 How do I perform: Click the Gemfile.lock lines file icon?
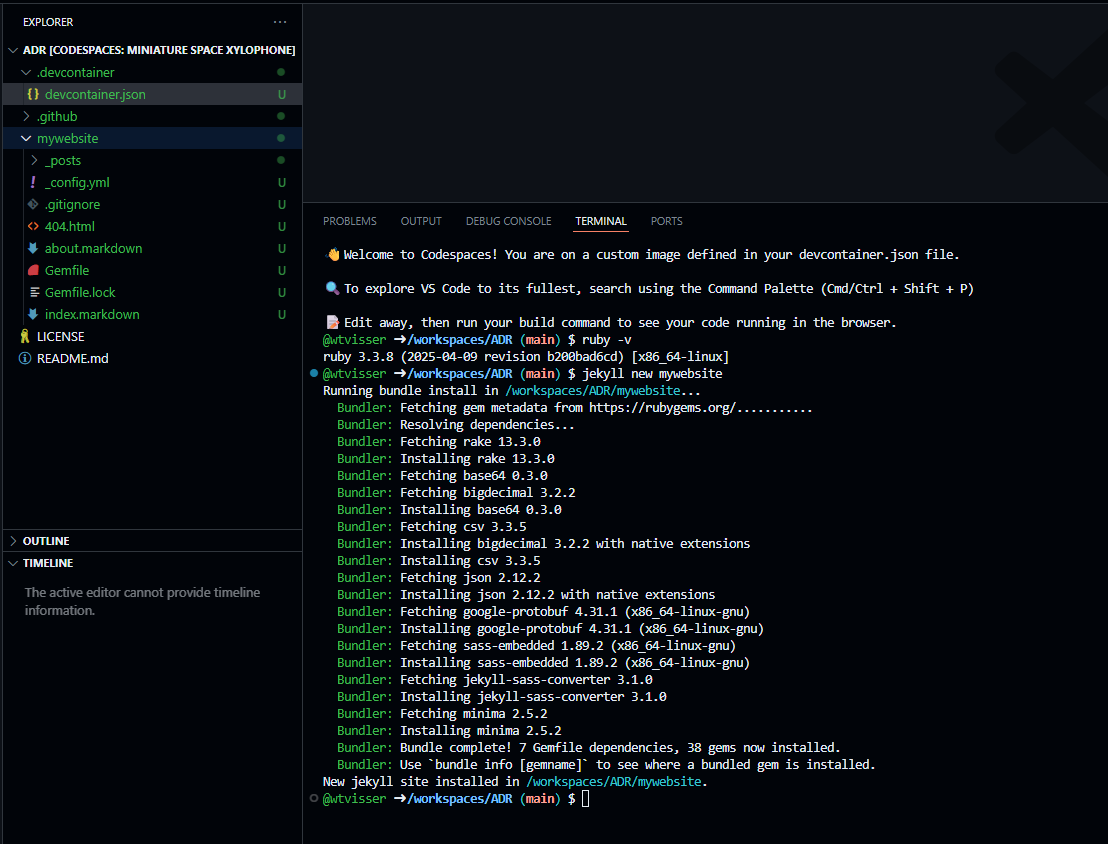coord(34,292)
